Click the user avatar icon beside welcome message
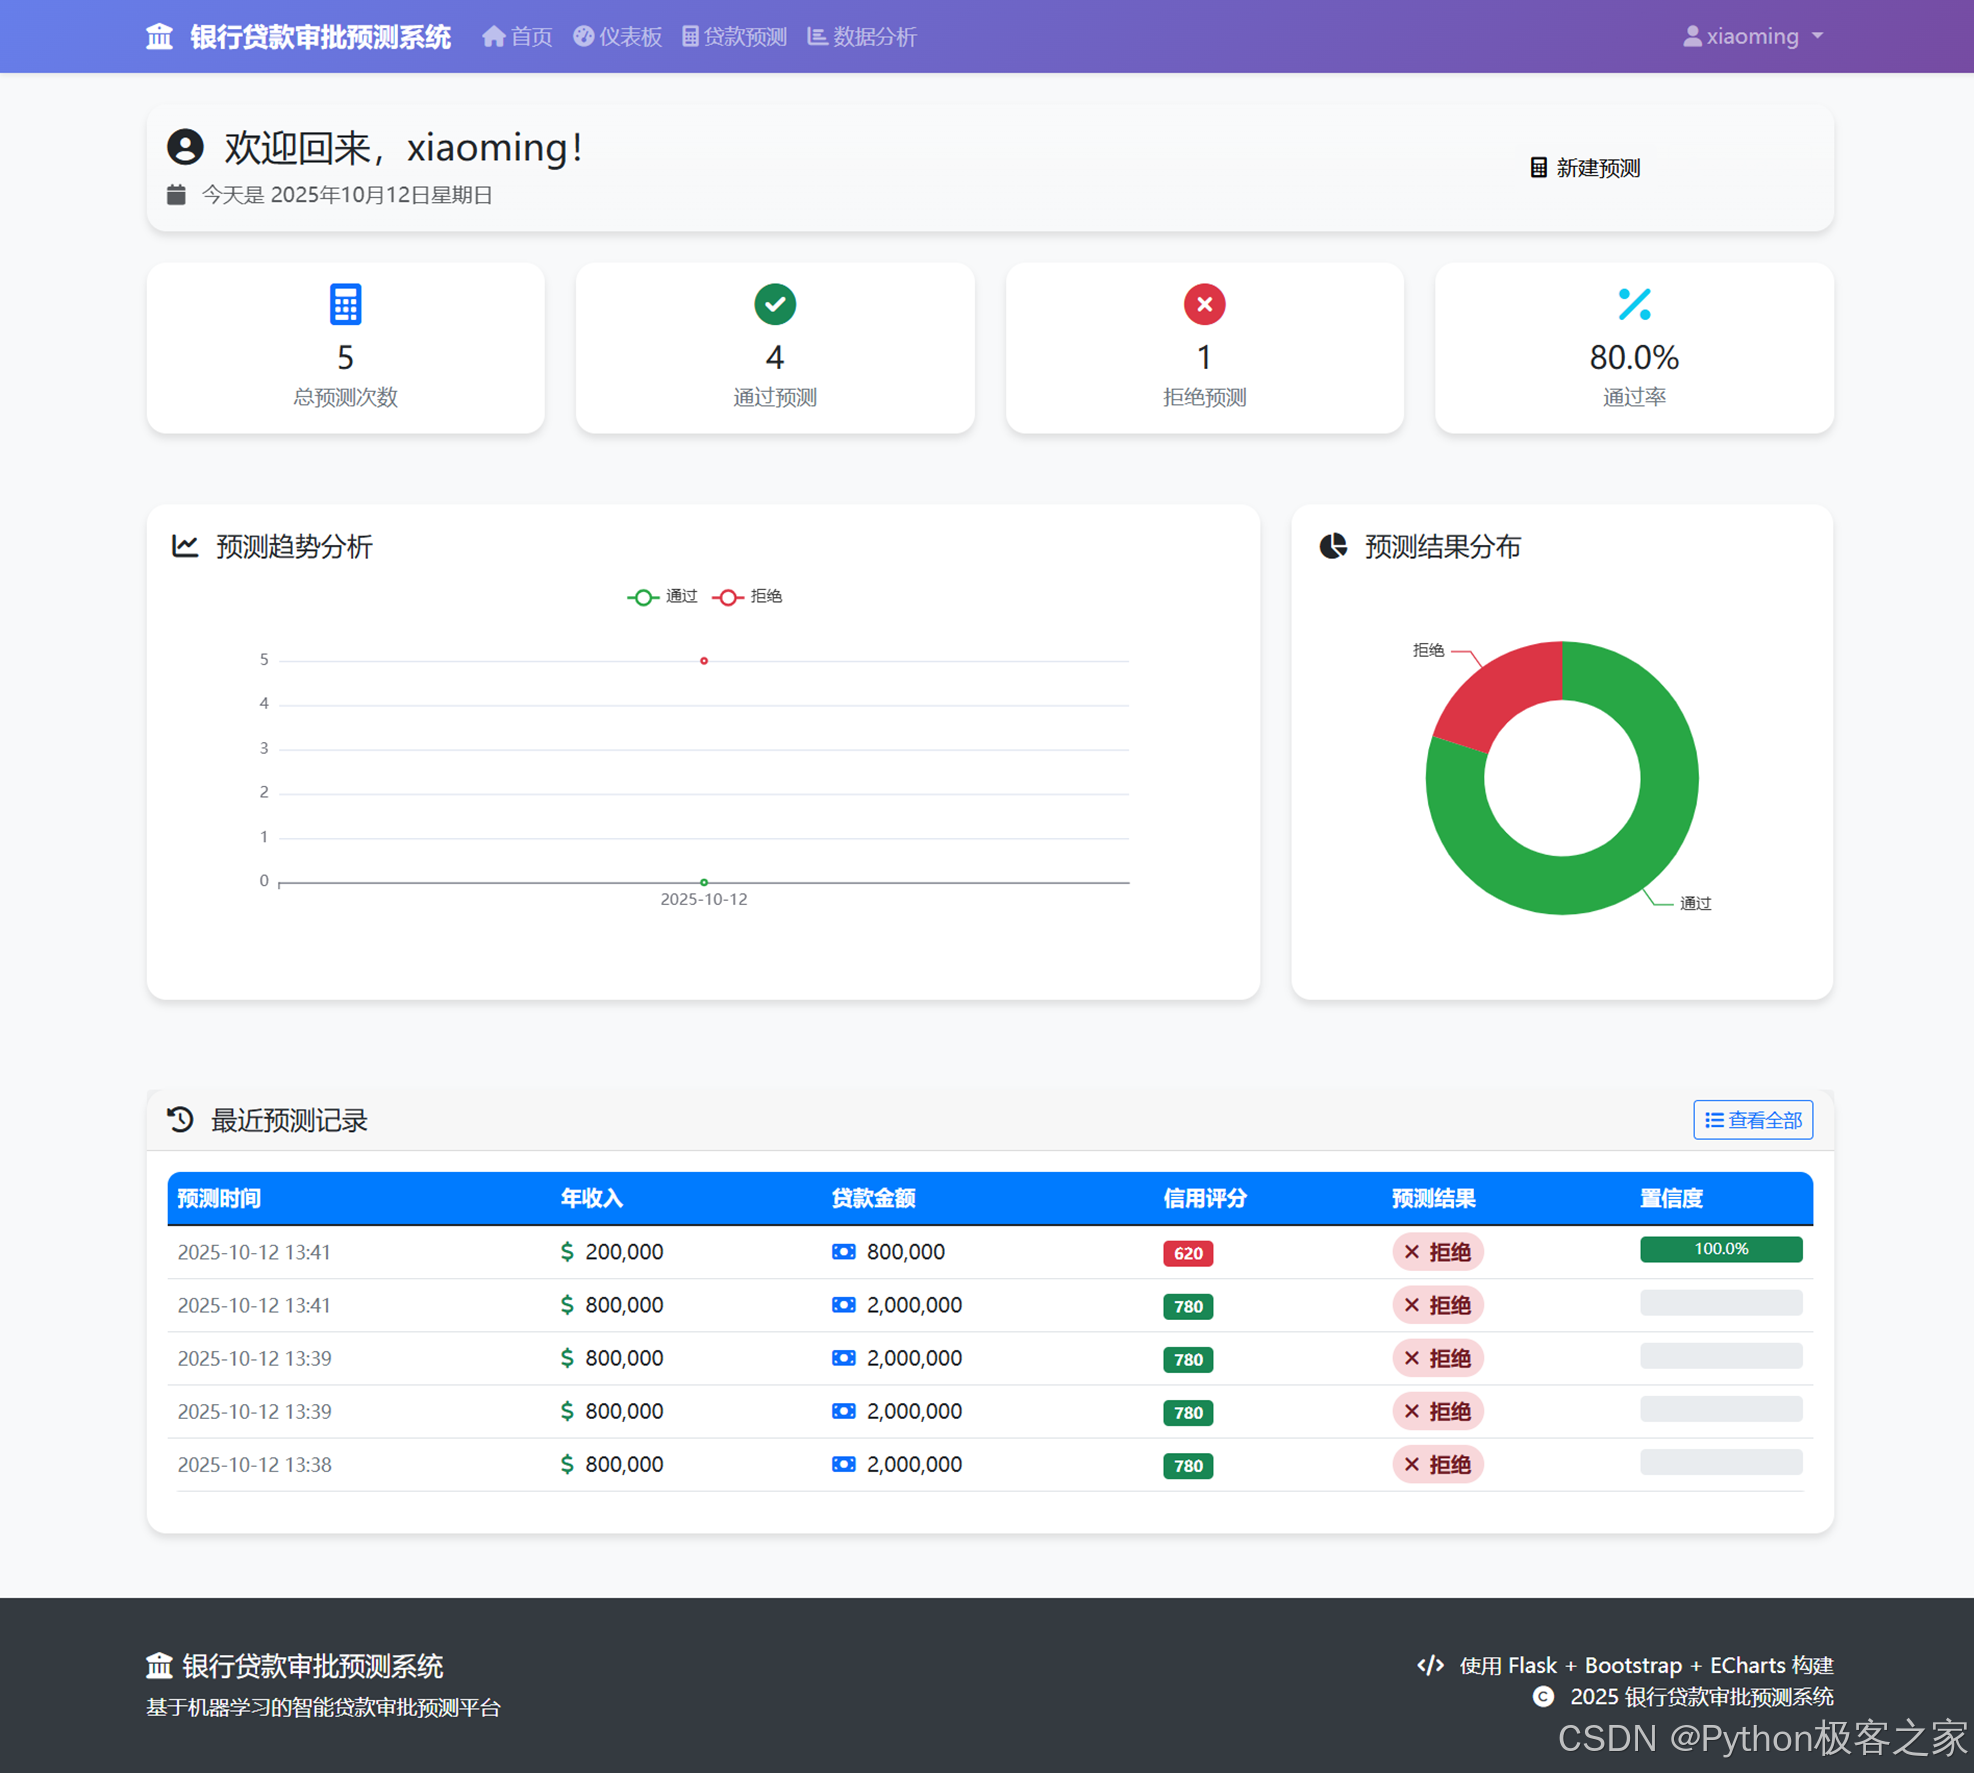This screenshot has width=1974, height=1773. [185, 147]
